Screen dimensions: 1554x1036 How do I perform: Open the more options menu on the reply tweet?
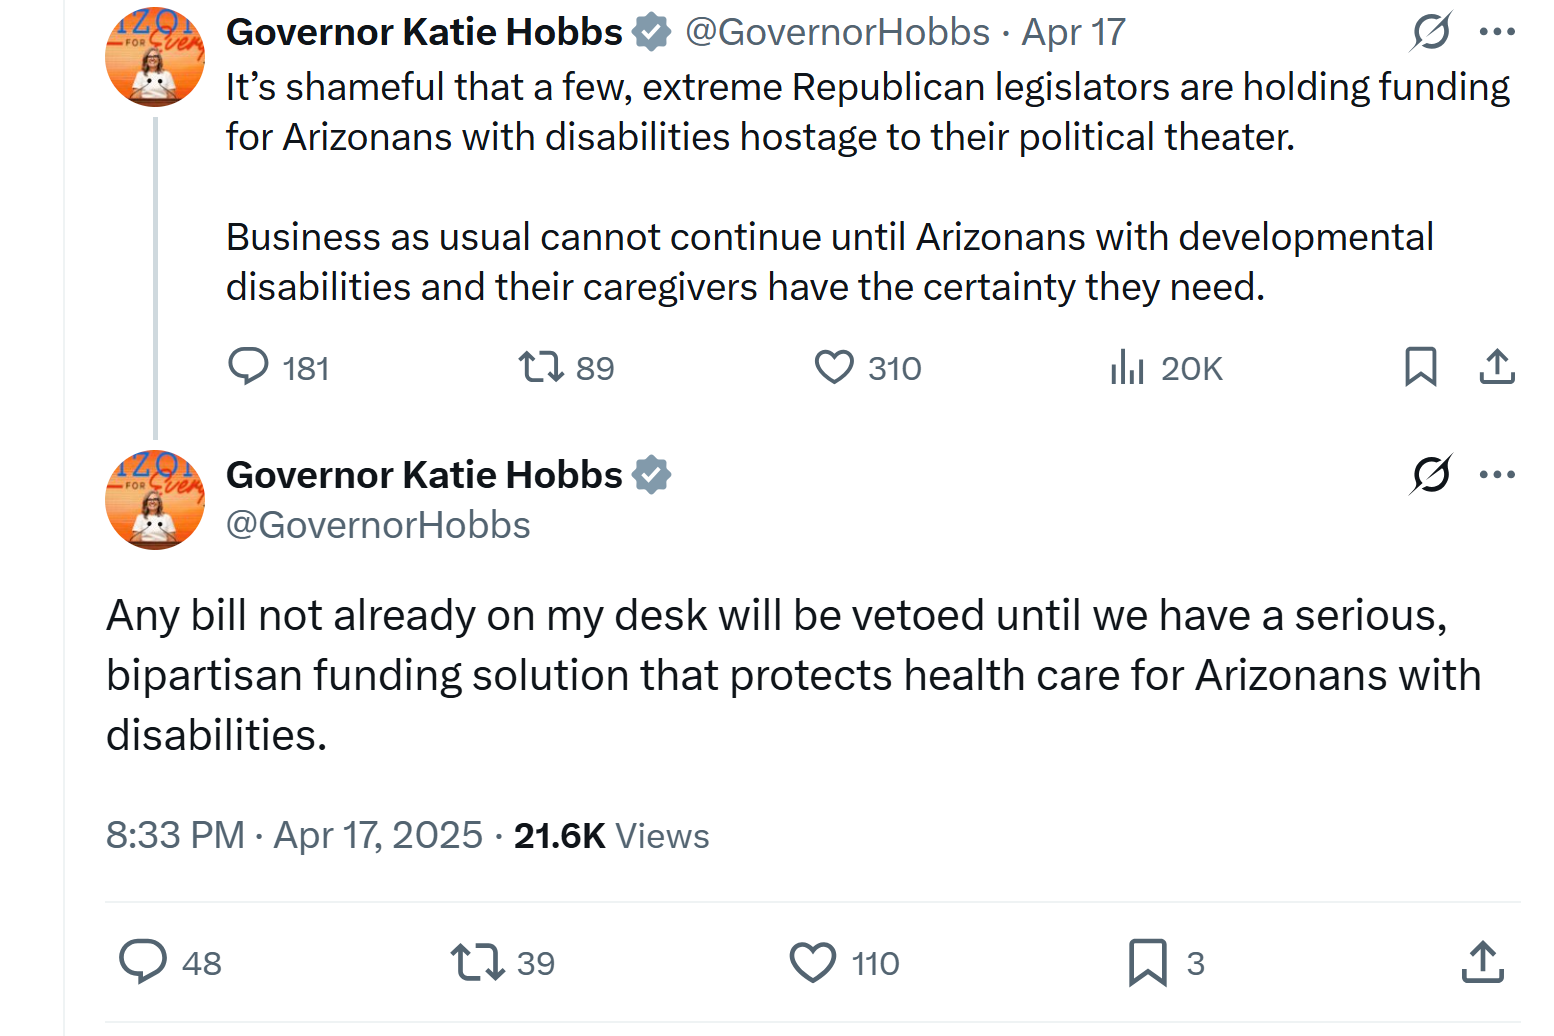(1496, 476)
